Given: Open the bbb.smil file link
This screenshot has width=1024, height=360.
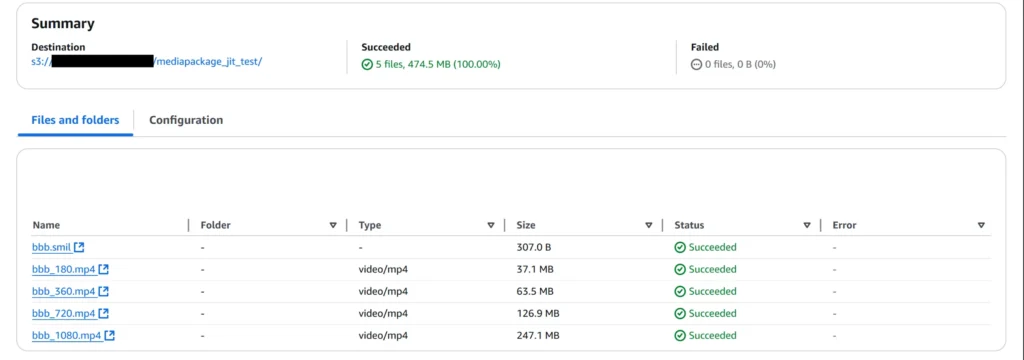Looking at the screenshot, I should click(52, 248).
